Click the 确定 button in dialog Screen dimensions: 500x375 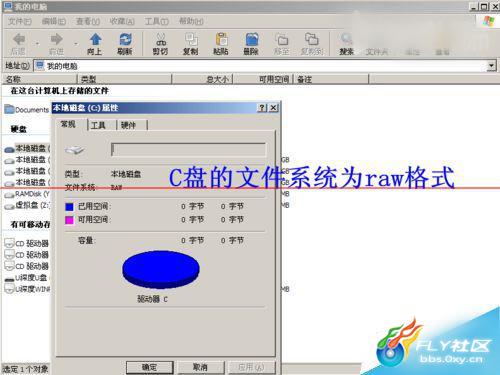(x=149, y=367)
